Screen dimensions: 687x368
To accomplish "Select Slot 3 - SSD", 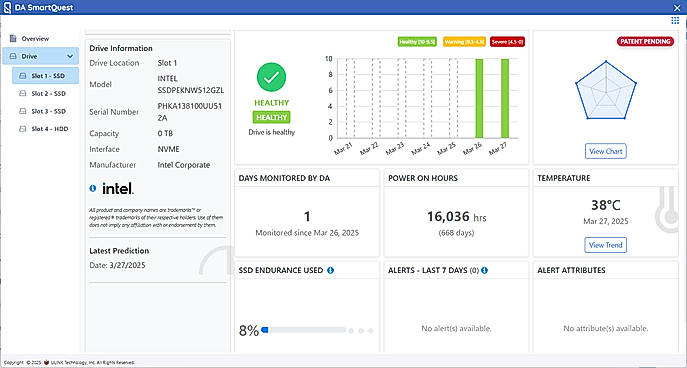I will 46,111.
